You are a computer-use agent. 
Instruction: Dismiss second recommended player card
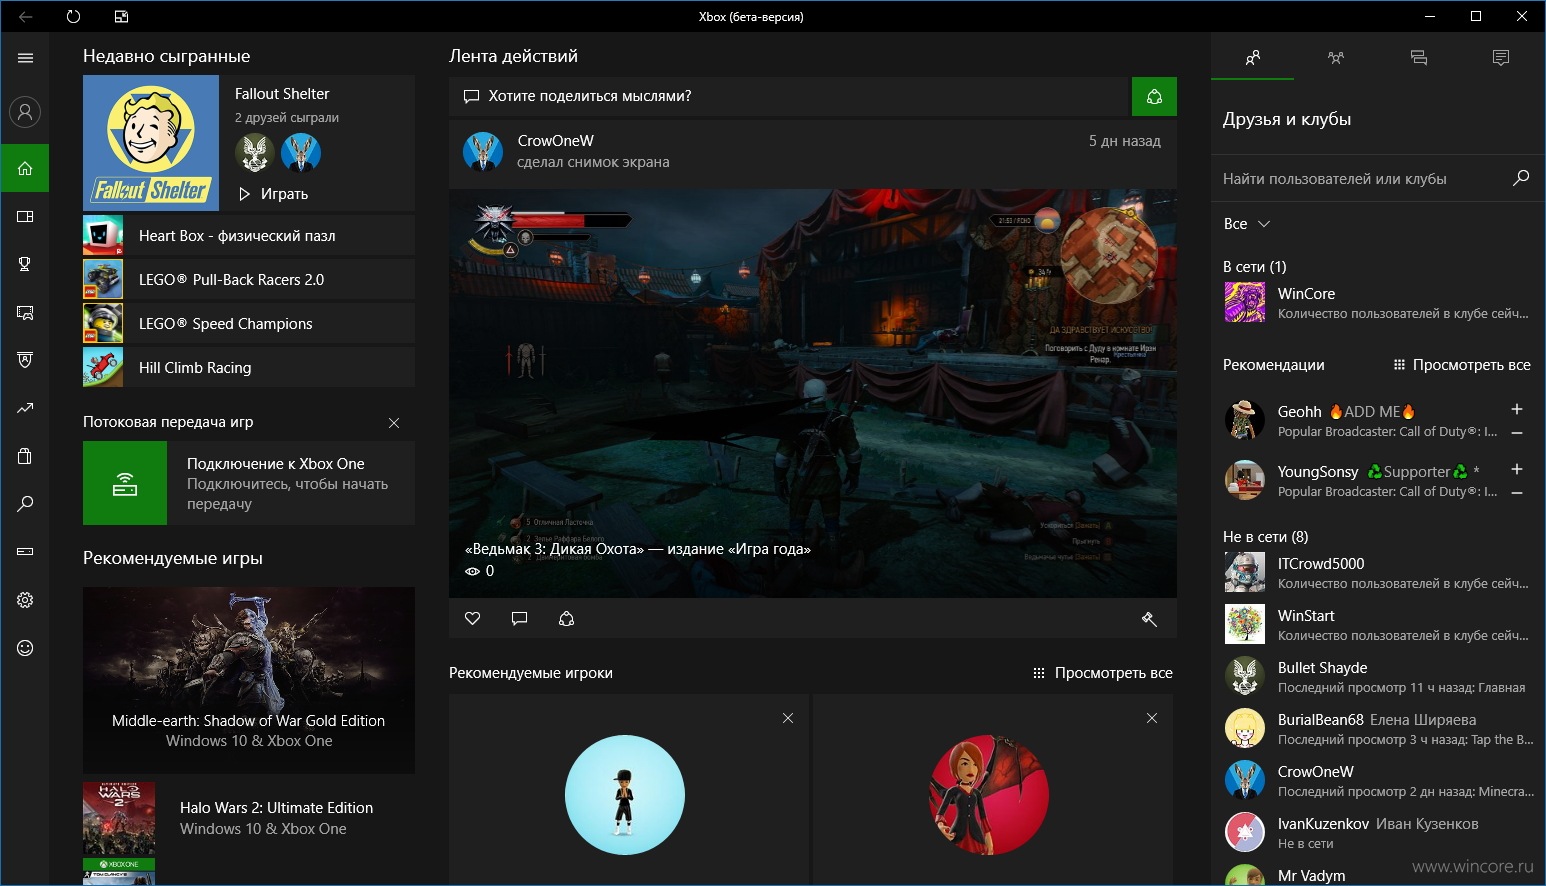(1152, 718)
